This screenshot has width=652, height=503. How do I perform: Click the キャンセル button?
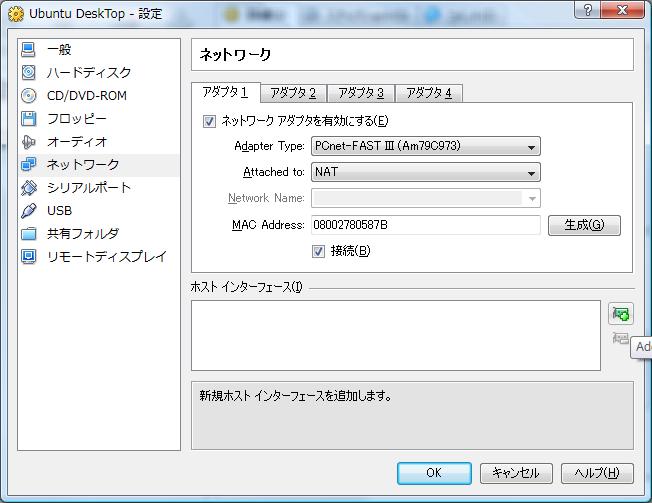(x=516, y=473)
